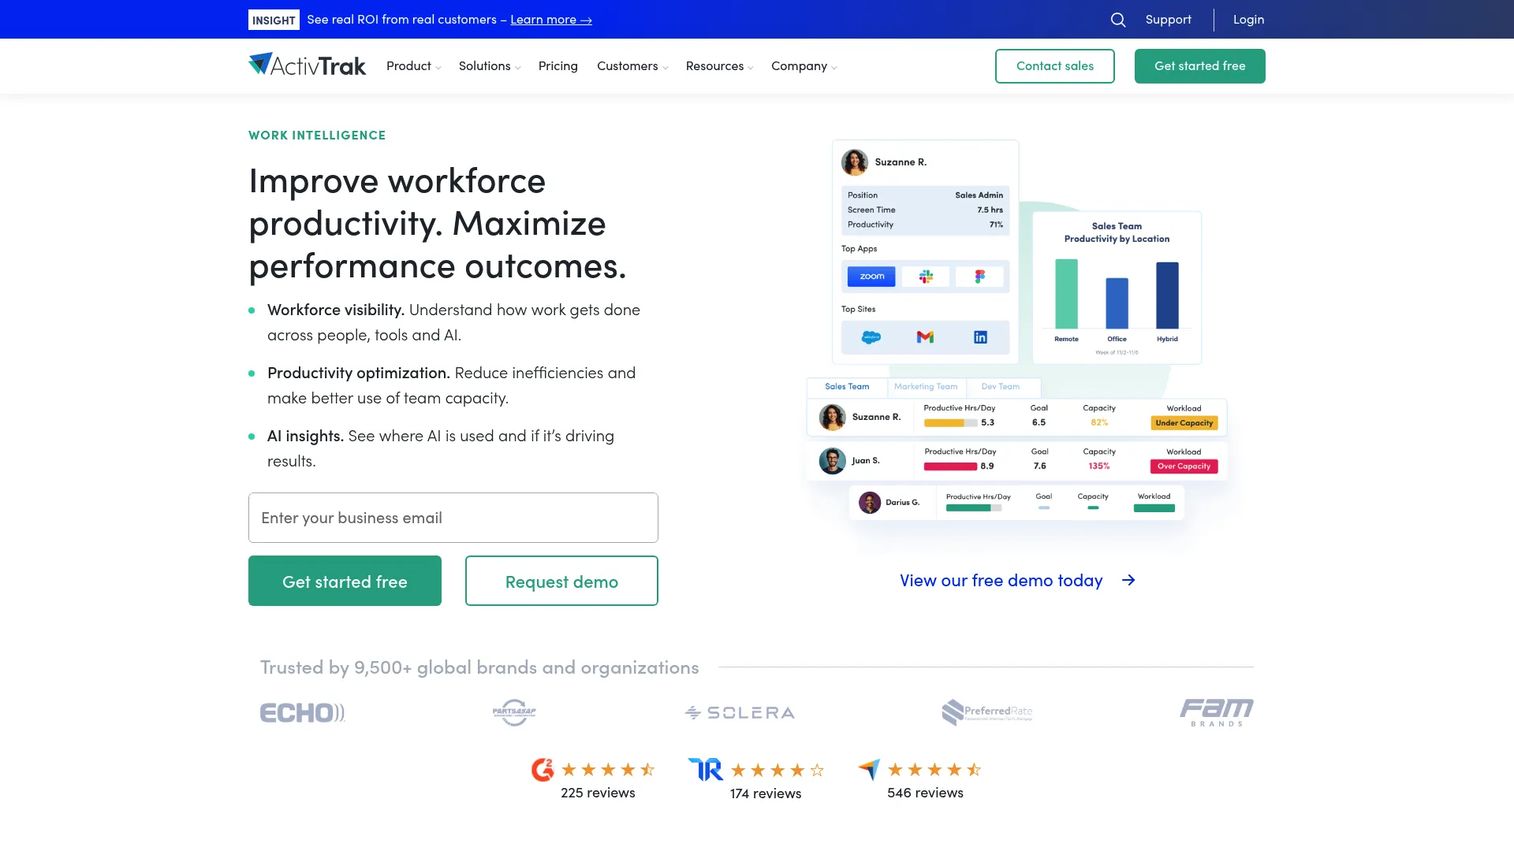Click the Contact sales button

point(1055,66)
